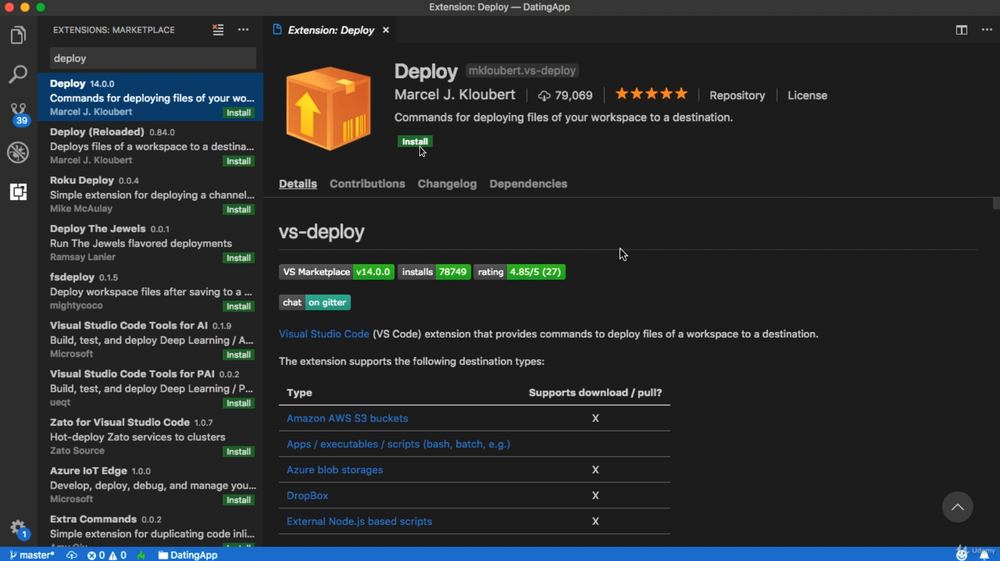Open notifications bell in status bar
Viewport: 1000px width, 561px height.
point(984,555)
